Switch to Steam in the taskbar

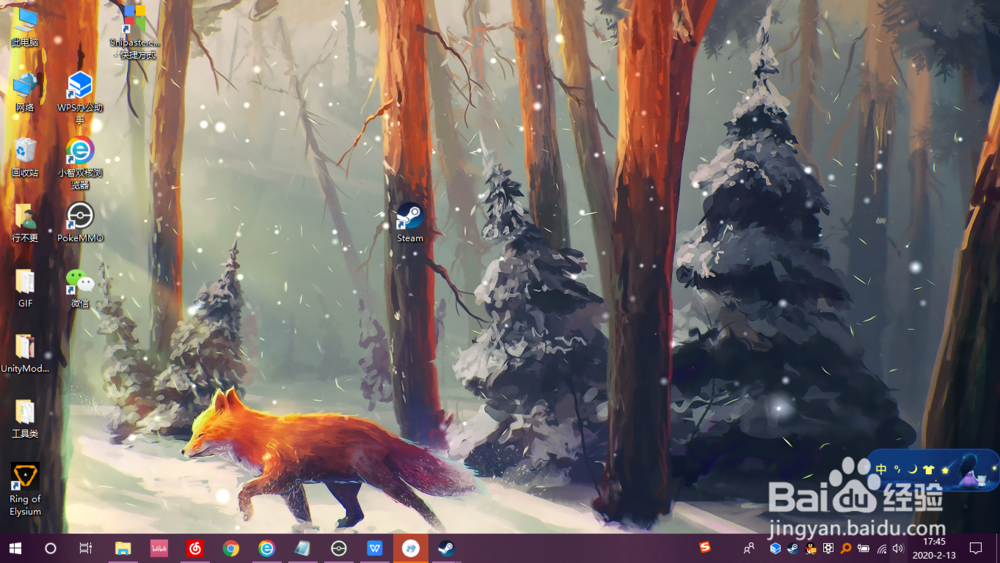tap(446, 548)
